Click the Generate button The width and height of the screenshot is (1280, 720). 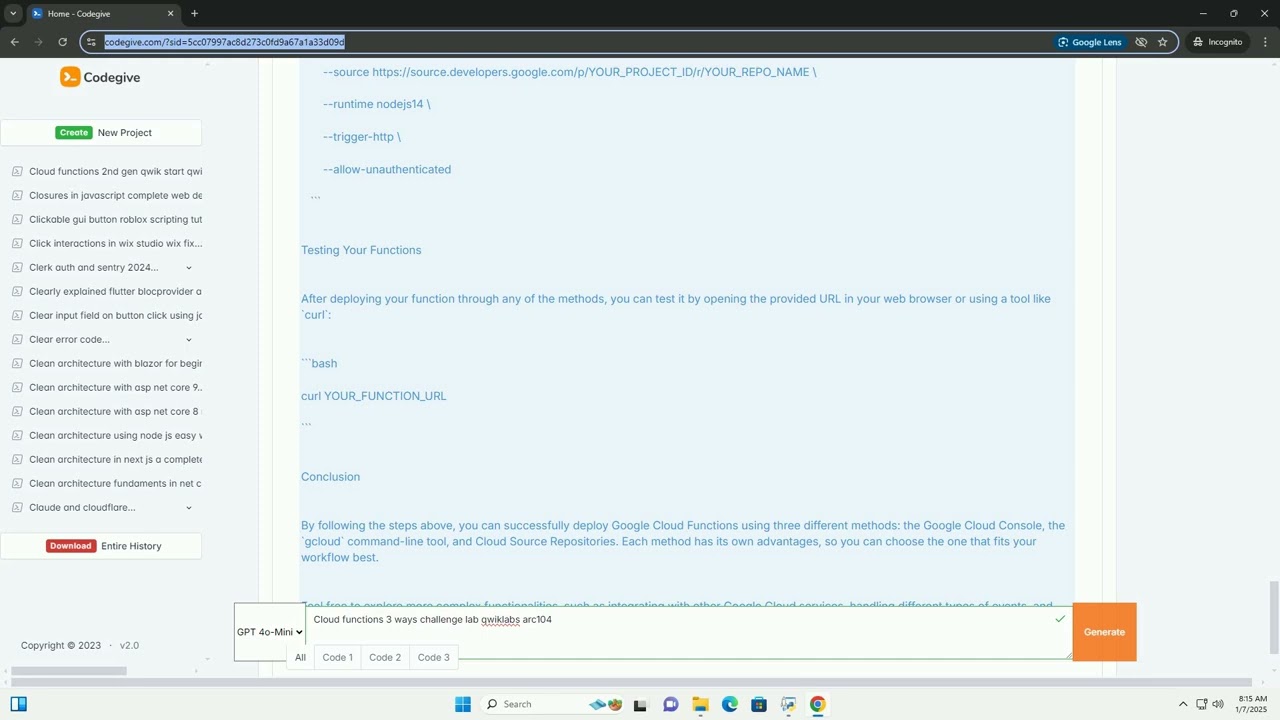pos(1104,632)
